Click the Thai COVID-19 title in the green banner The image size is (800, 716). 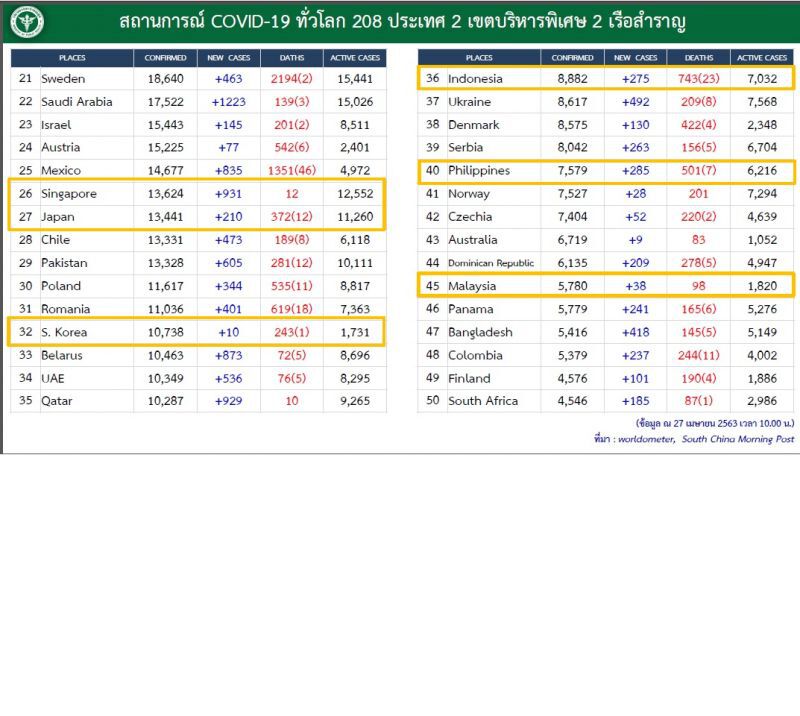click(402, 21)
